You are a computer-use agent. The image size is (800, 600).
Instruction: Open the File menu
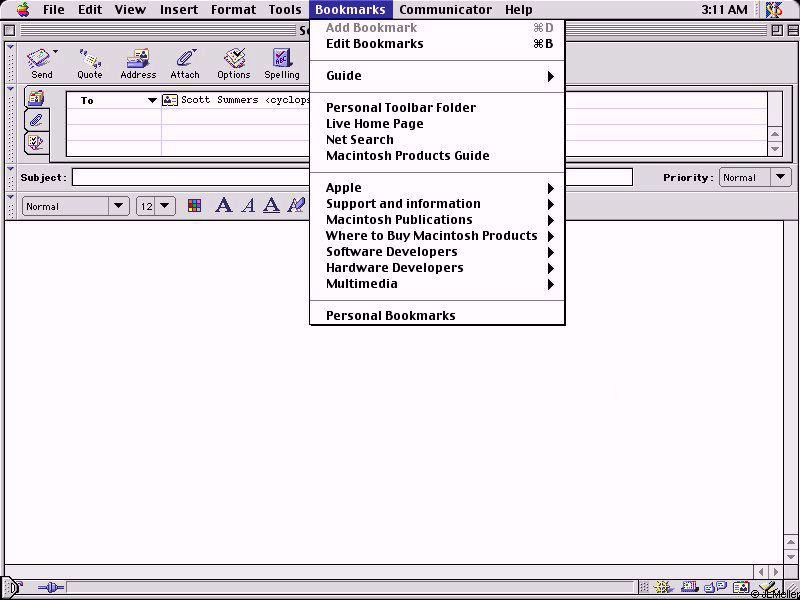pyautogui.click(x=54, y=9)
